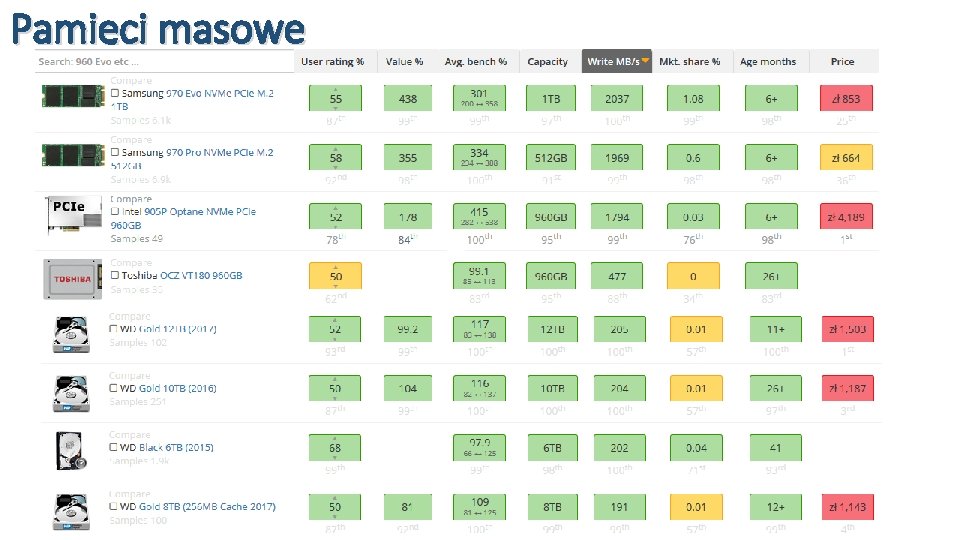The height and width of the screenshot is (540, 960).
Task: Tick the Samsung 970 Pro compare checkbox
Action: point(115,152)
